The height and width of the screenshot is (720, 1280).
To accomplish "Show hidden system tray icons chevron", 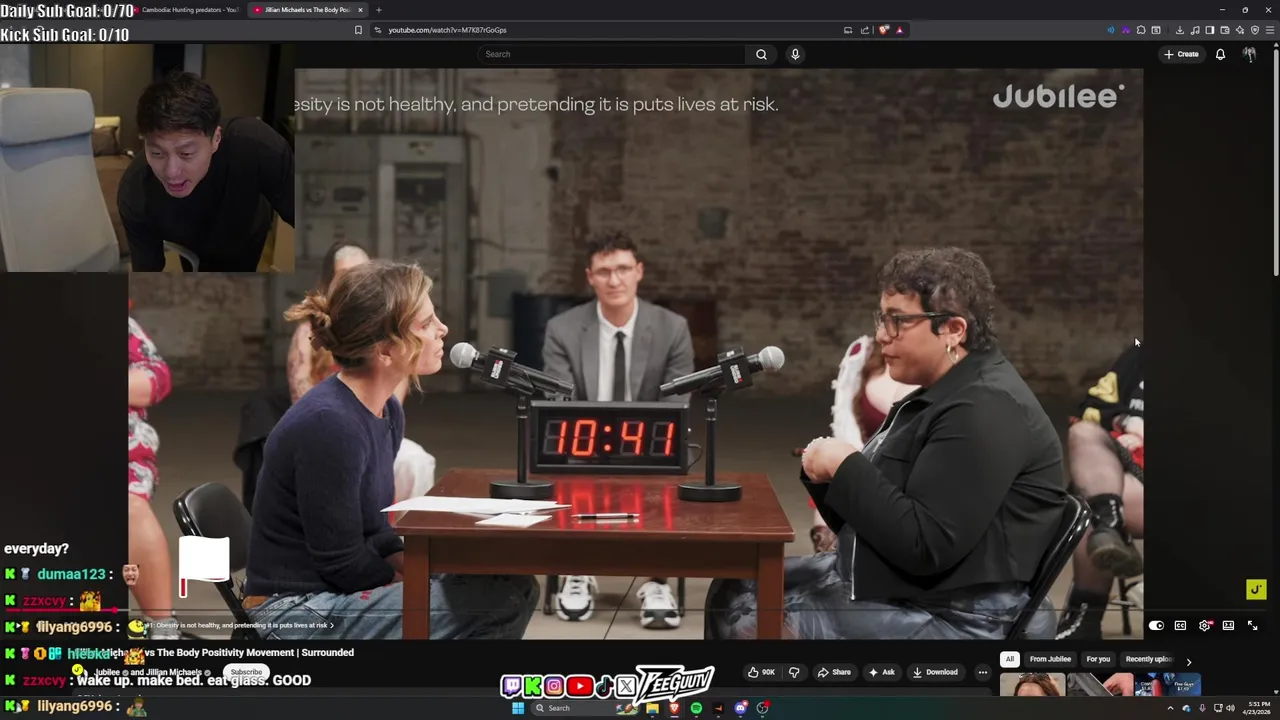I will pos(1170,708).
